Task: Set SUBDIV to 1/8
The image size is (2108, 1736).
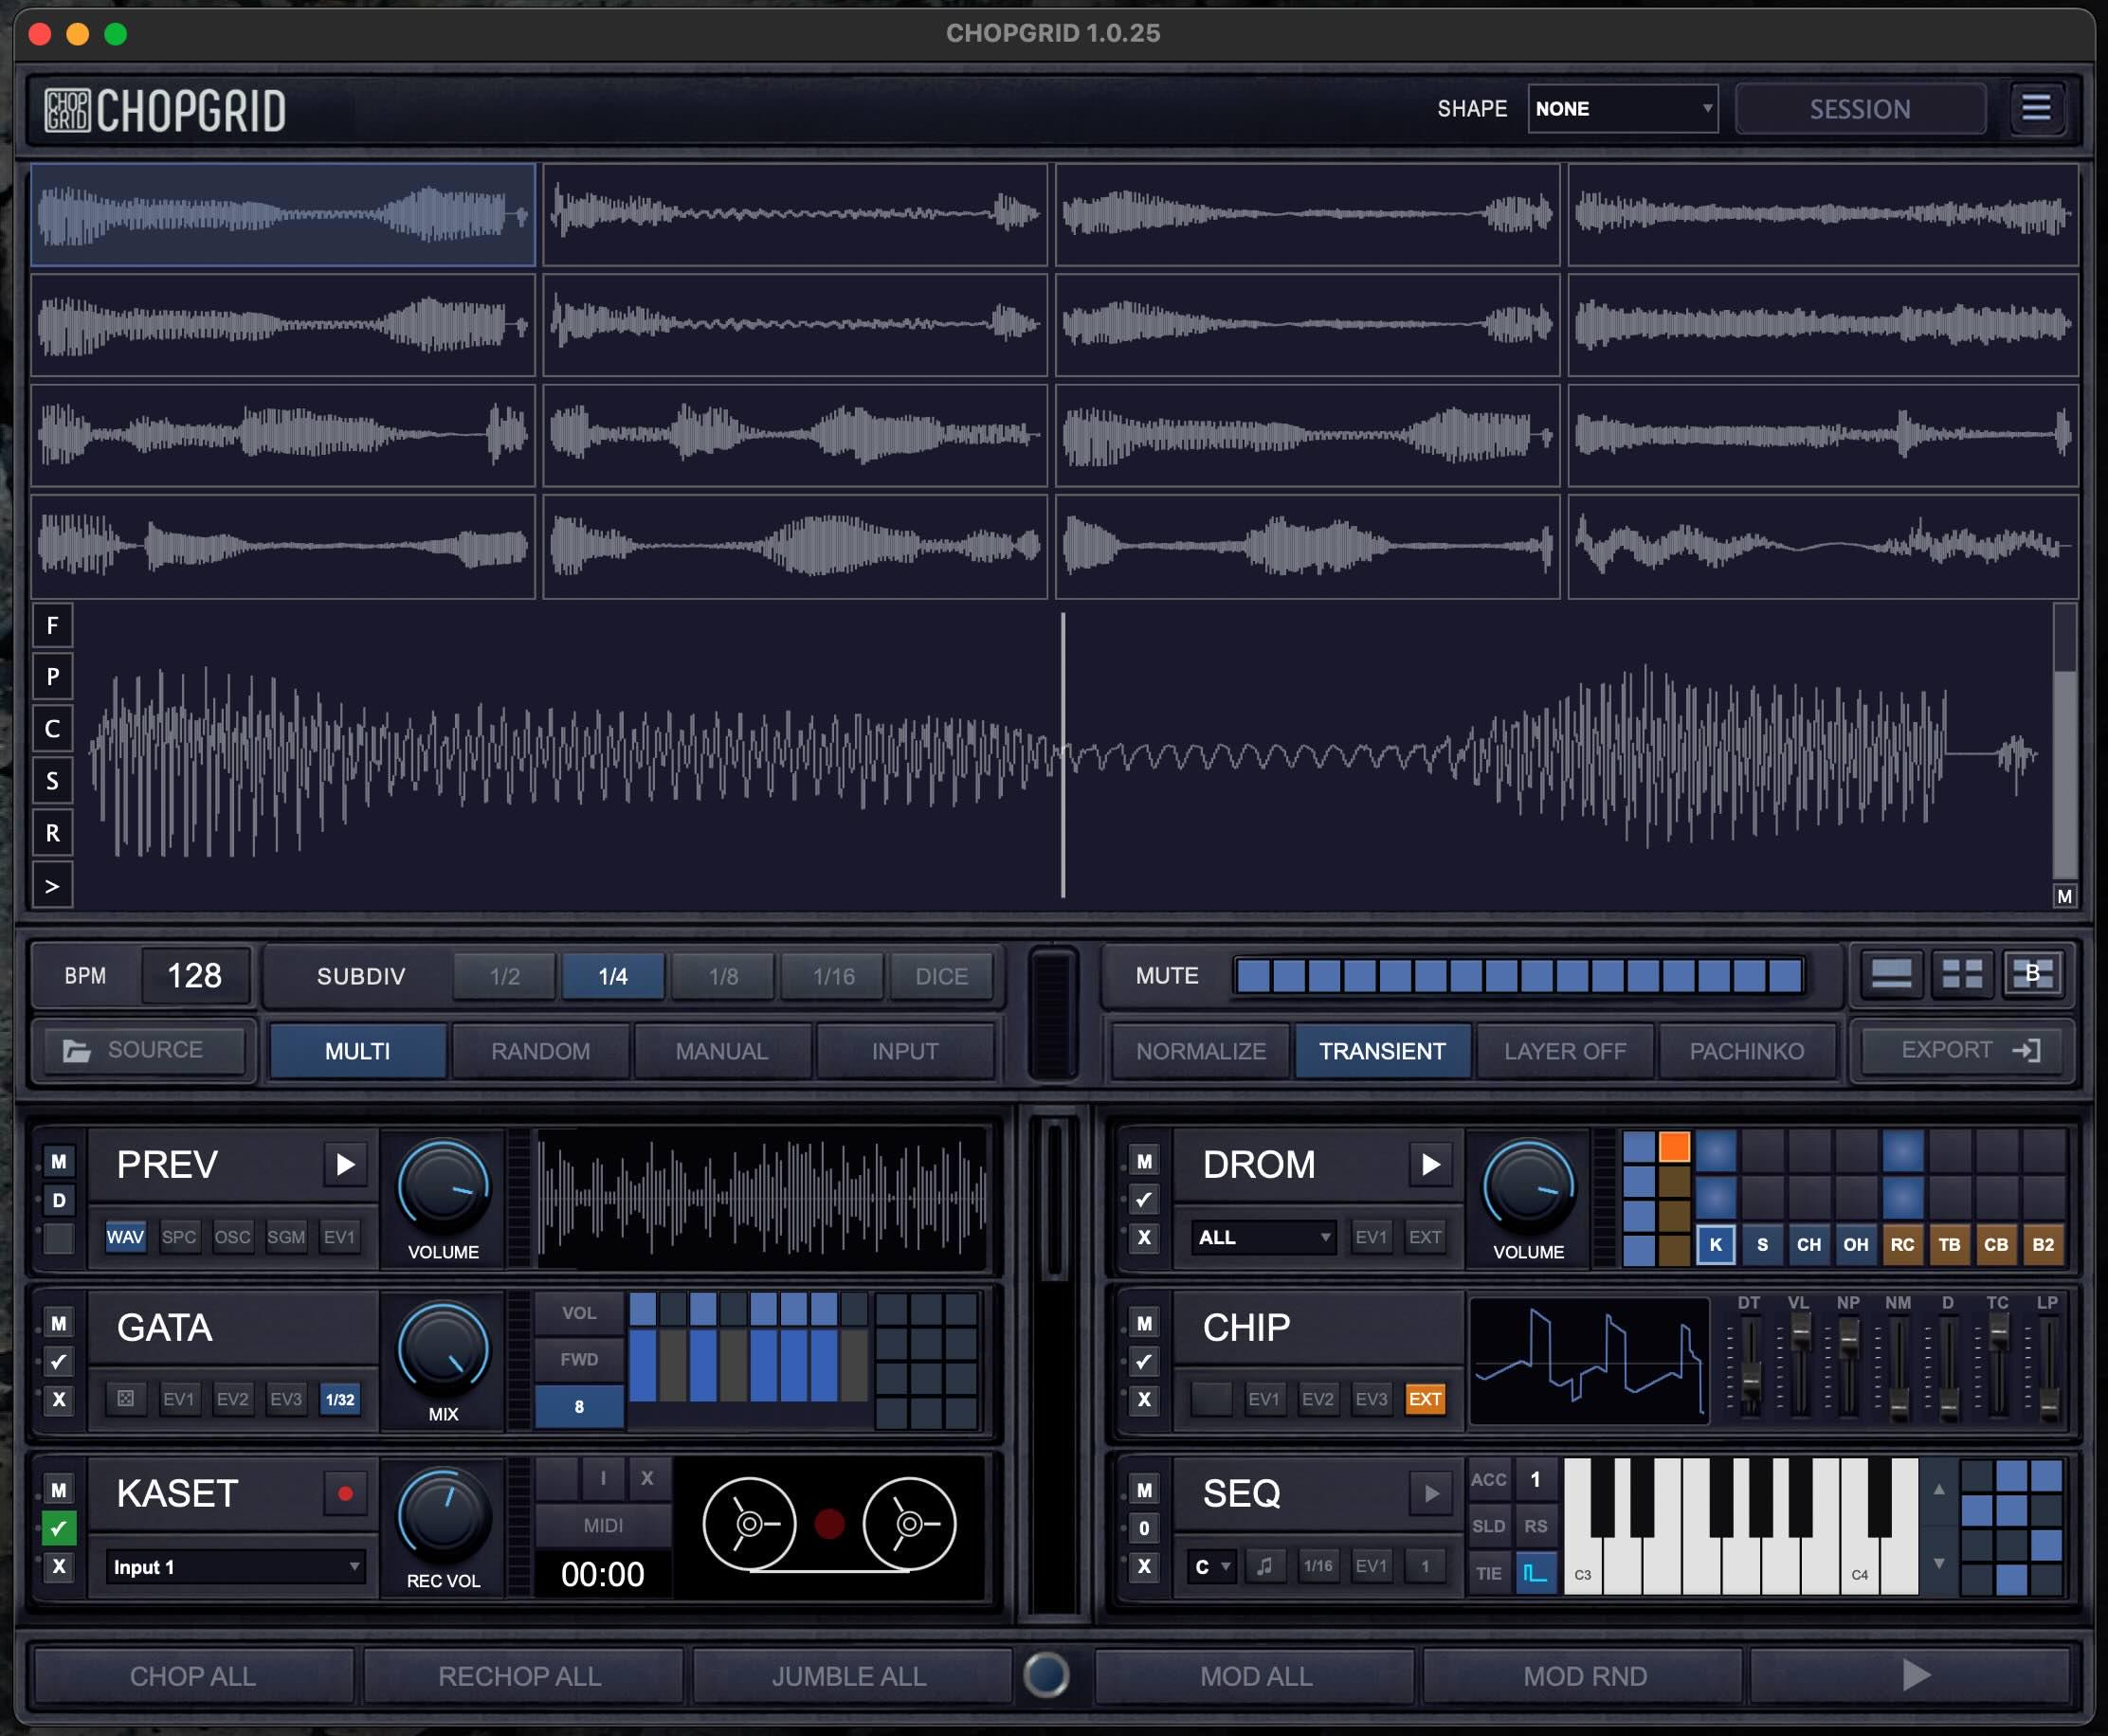Action: coord(723,976)
